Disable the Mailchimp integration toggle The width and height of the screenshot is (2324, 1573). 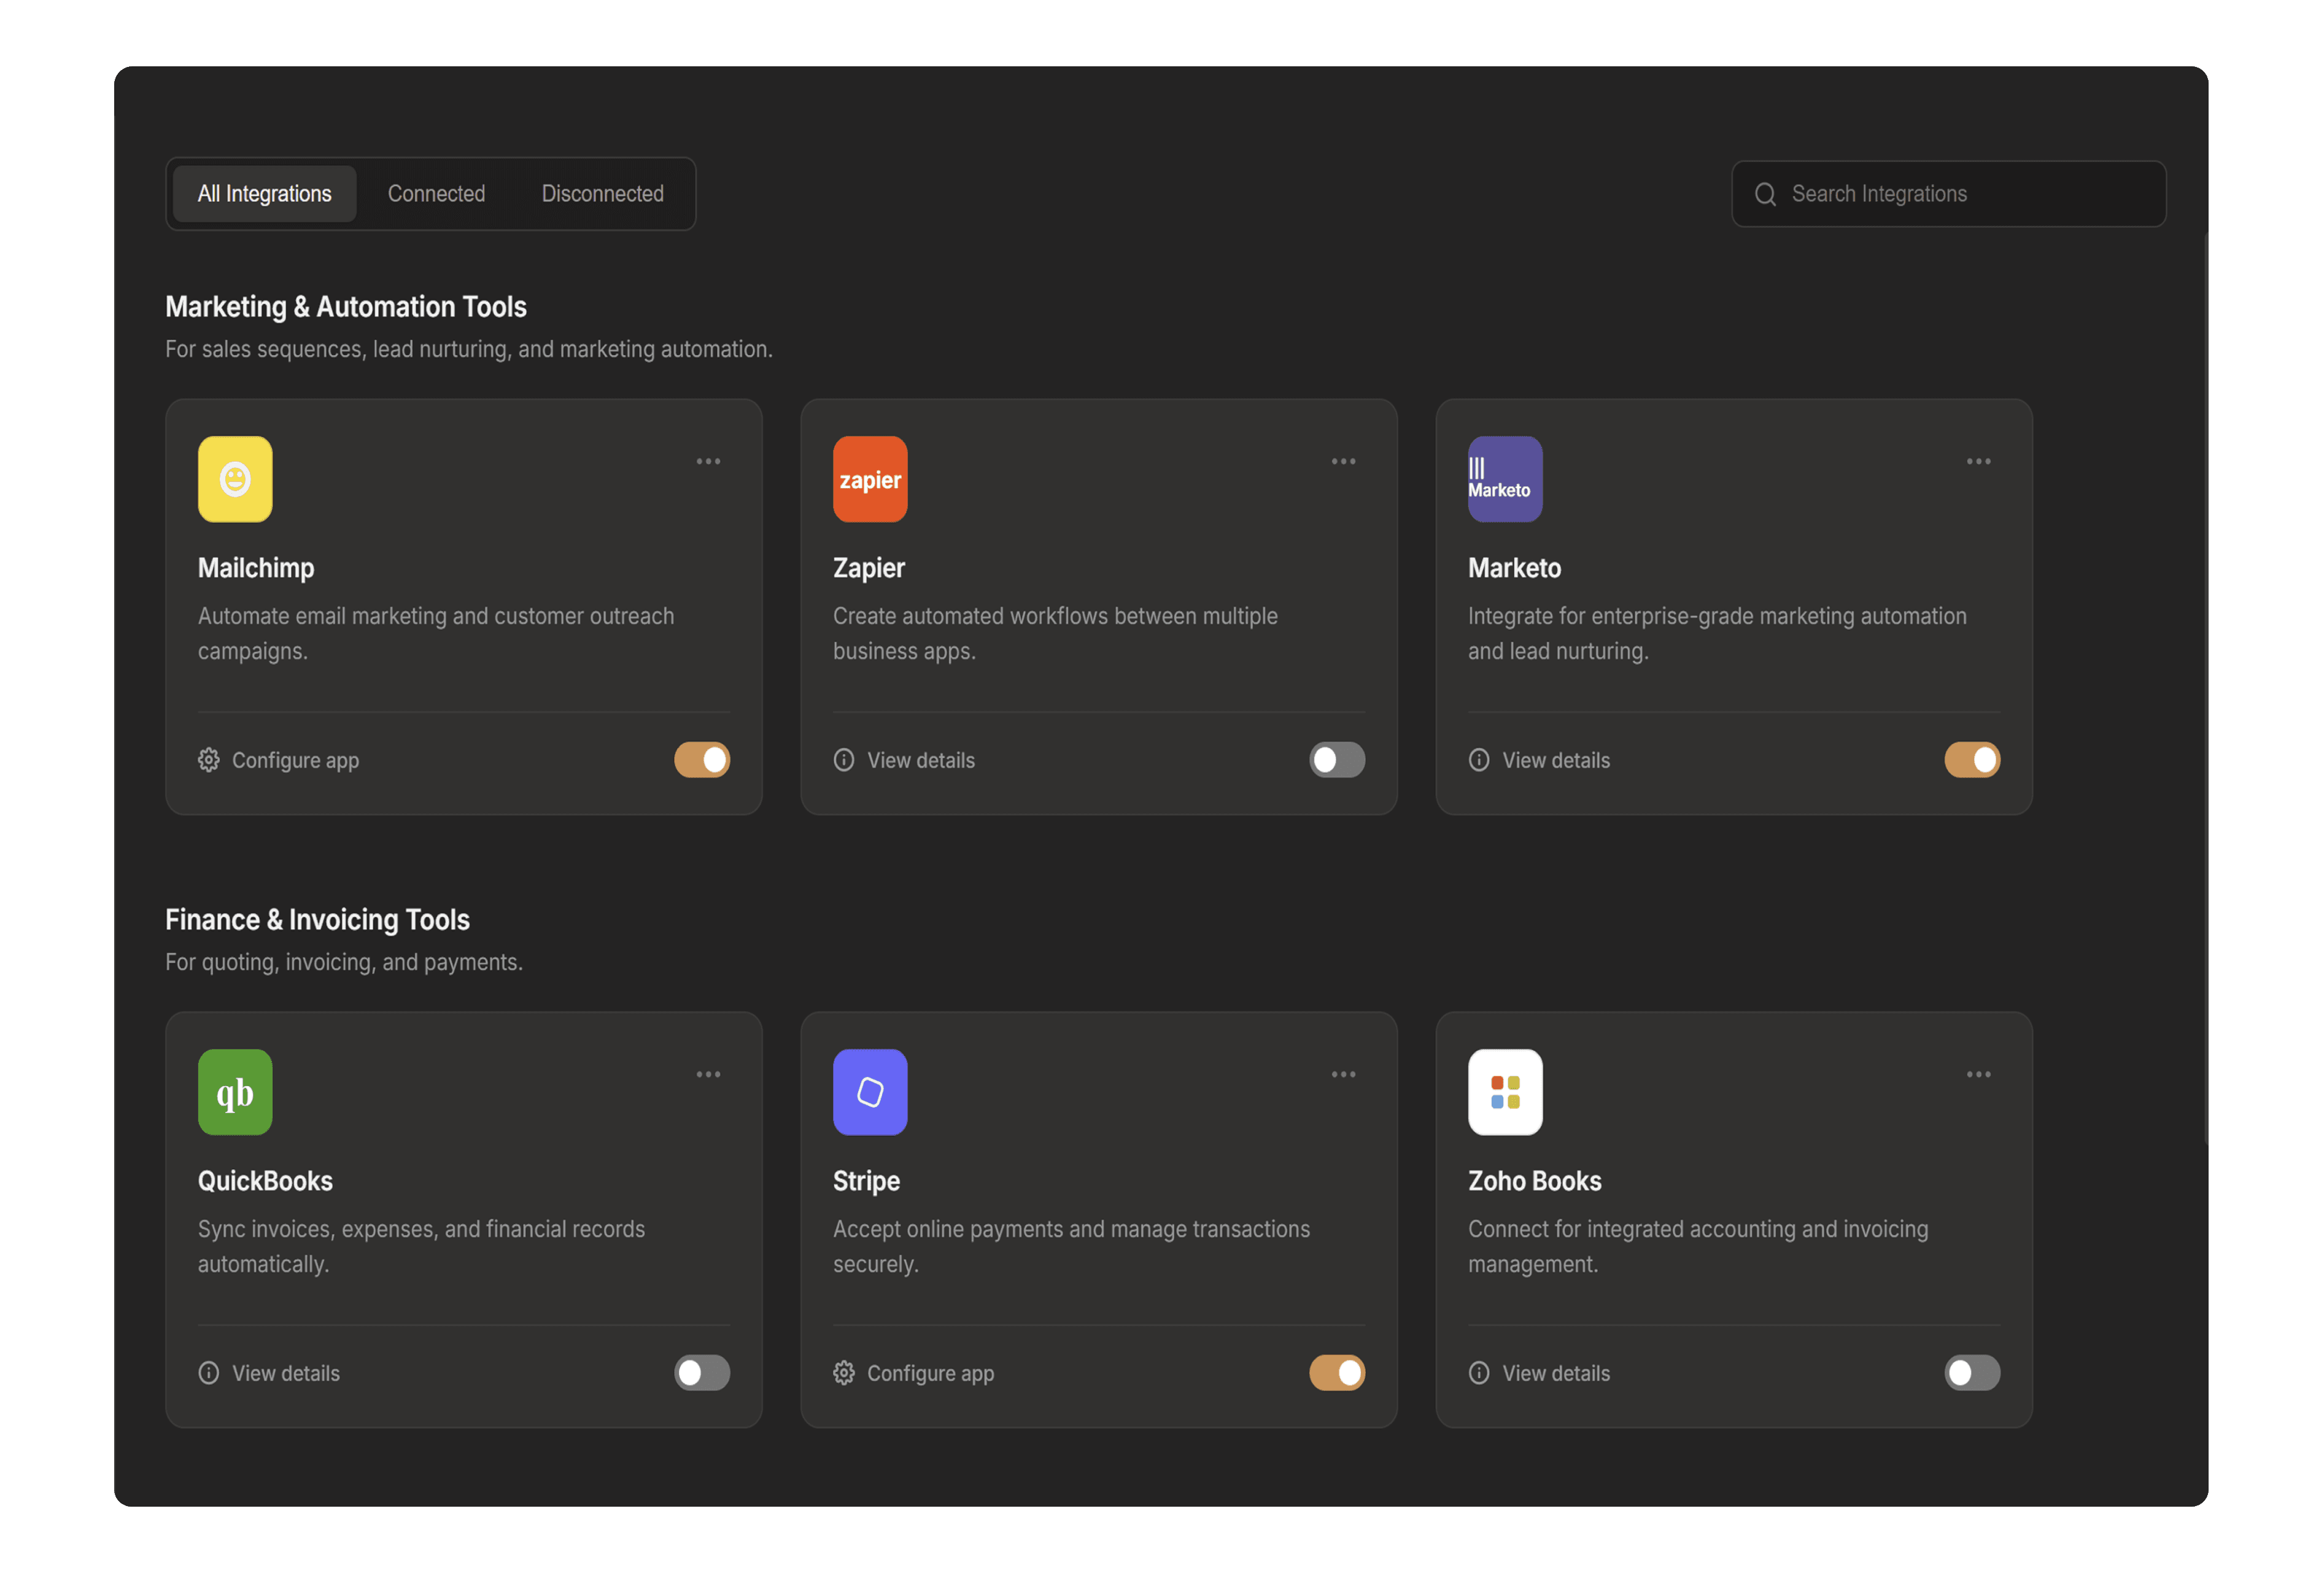[x=702, y=760]
